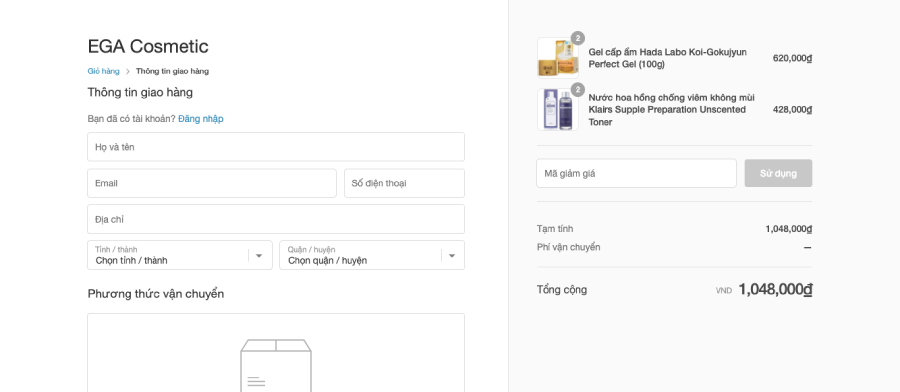Click the VND currency label
The width and height of the screenshot is (900, 392).
click(723, 291)
